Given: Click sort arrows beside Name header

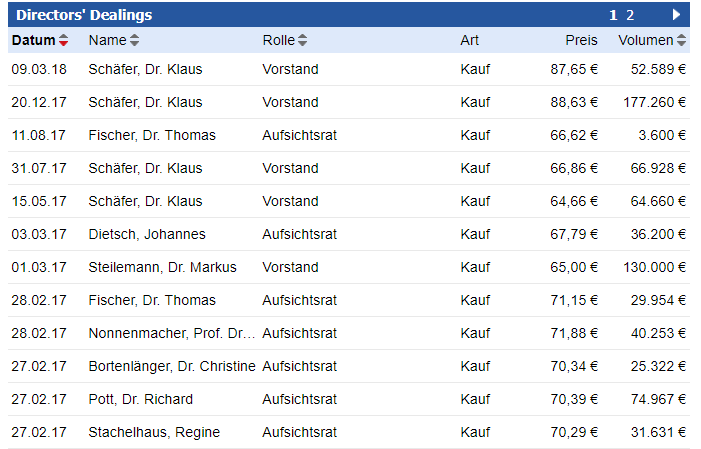Looking at the screenshot, I should [135, 41].
